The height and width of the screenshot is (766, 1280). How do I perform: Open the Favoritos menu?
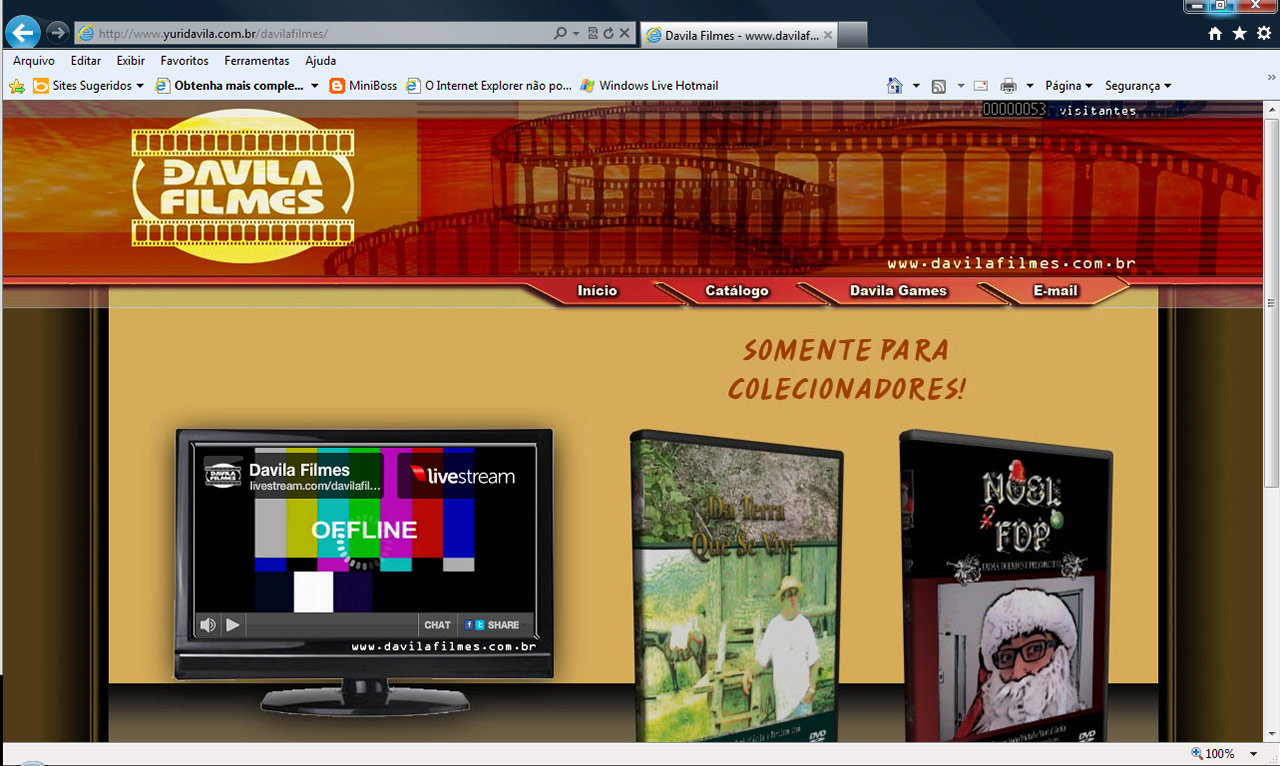185,61
